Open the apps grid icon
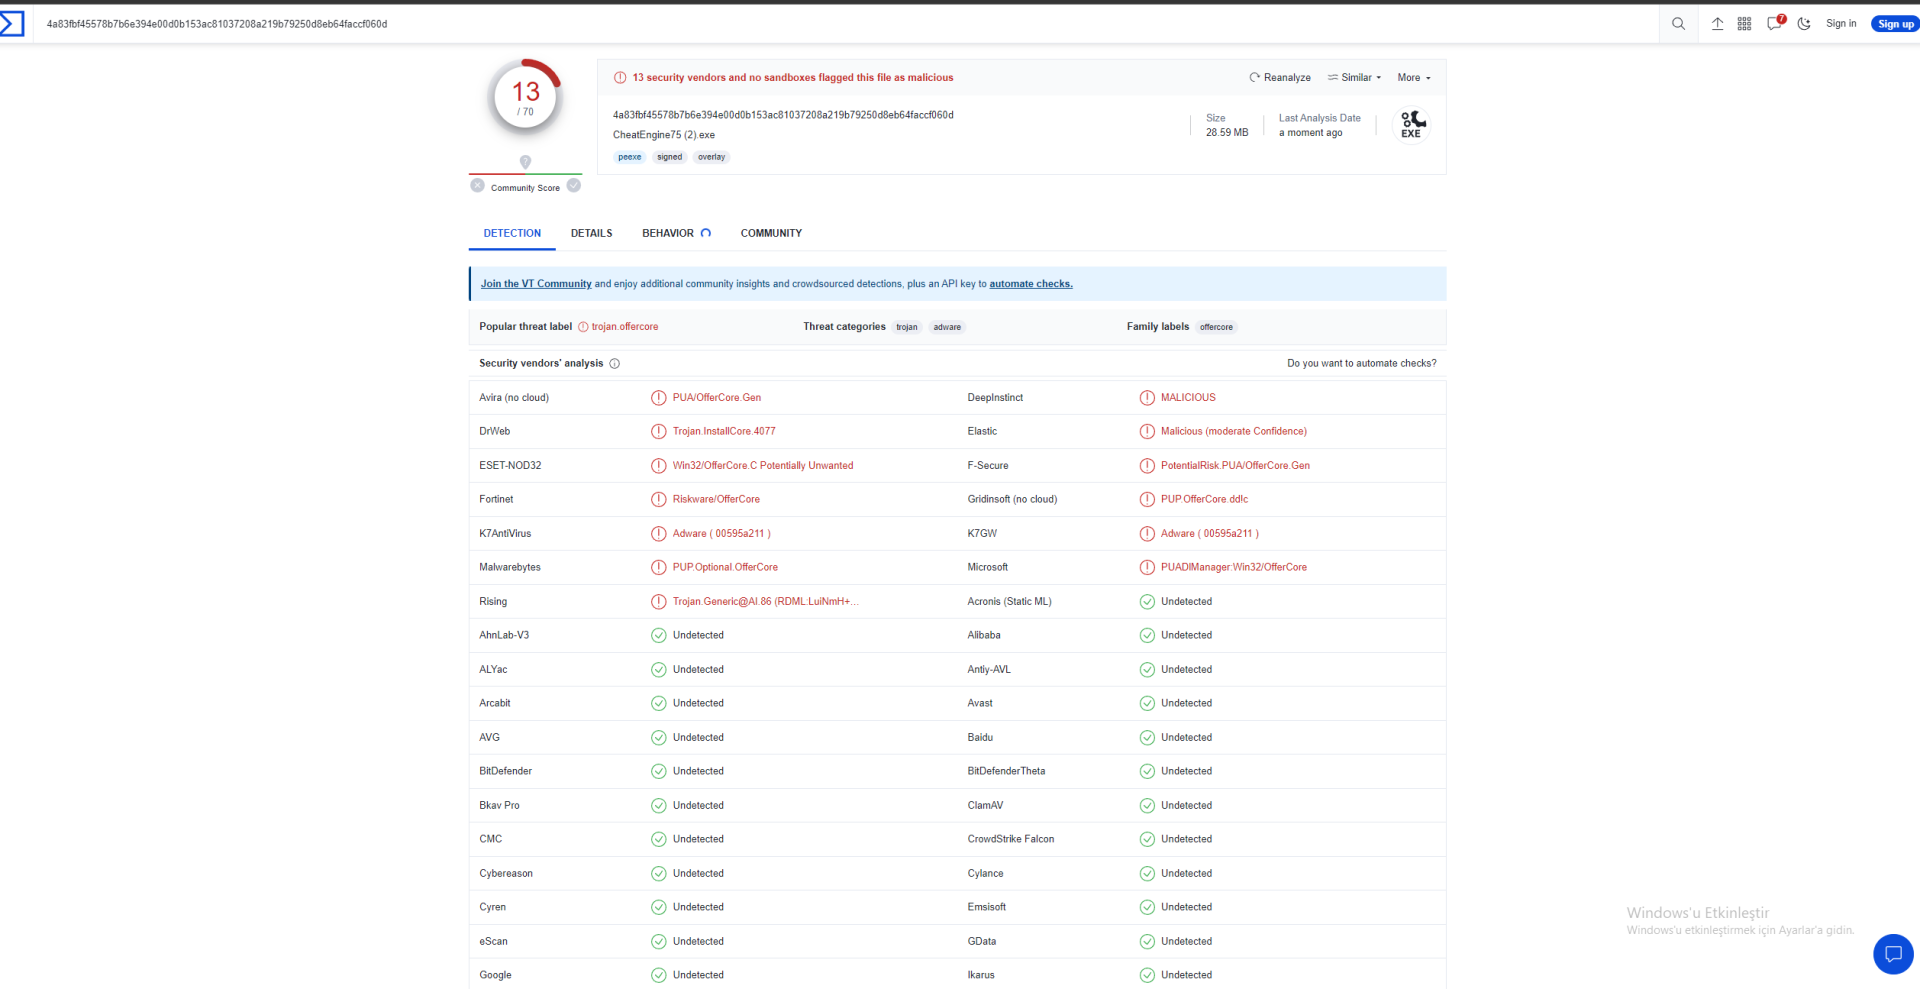1920x989 pixels. [1744, 24]
